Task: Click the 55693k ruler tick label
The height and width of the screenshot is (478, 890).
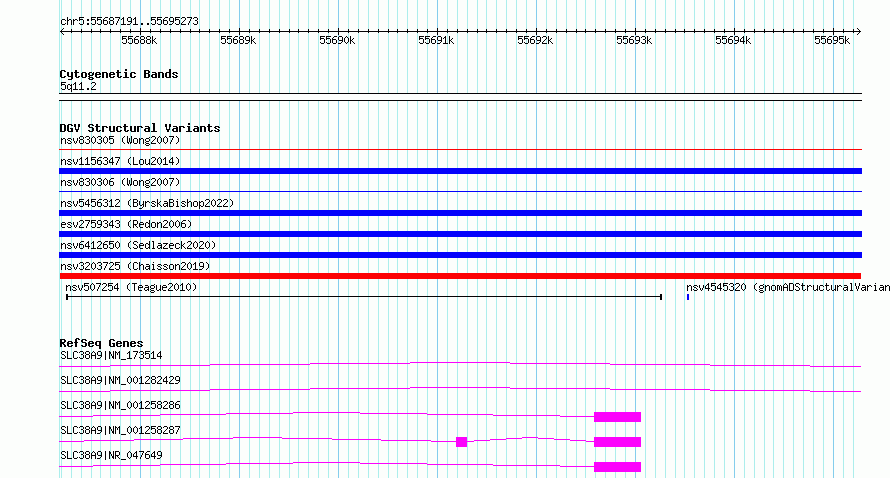Action: 634,40
